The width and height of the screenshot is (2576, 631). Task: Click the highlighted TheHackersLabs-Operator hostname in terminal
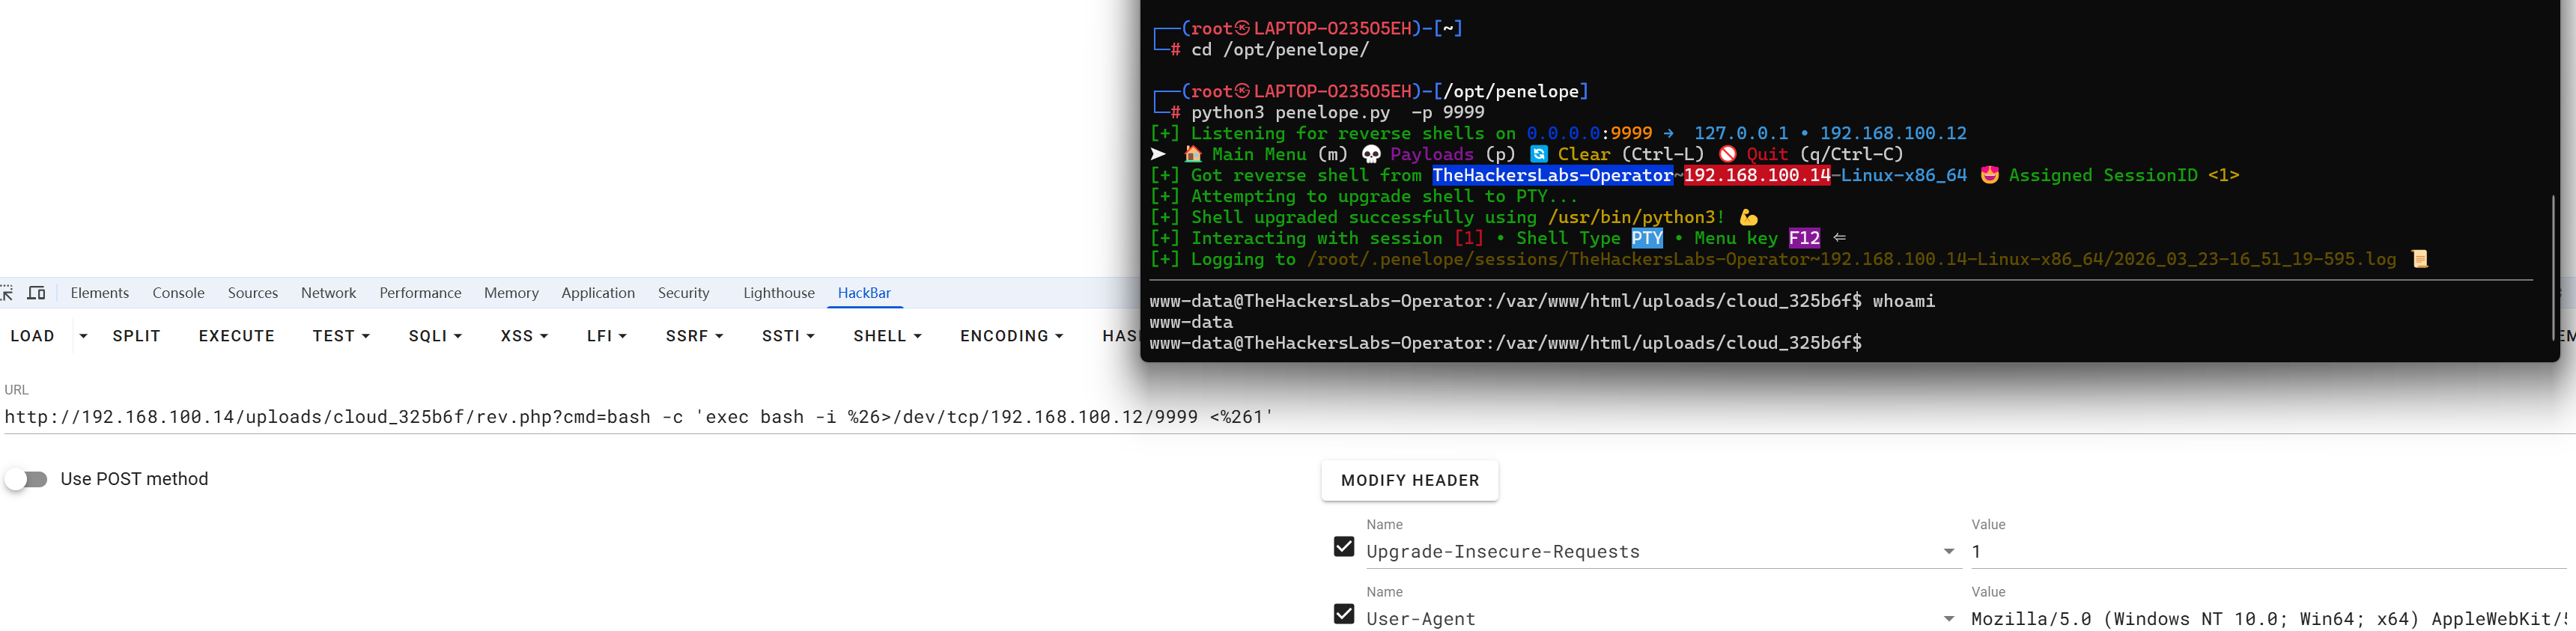(x=1552, y=176)
